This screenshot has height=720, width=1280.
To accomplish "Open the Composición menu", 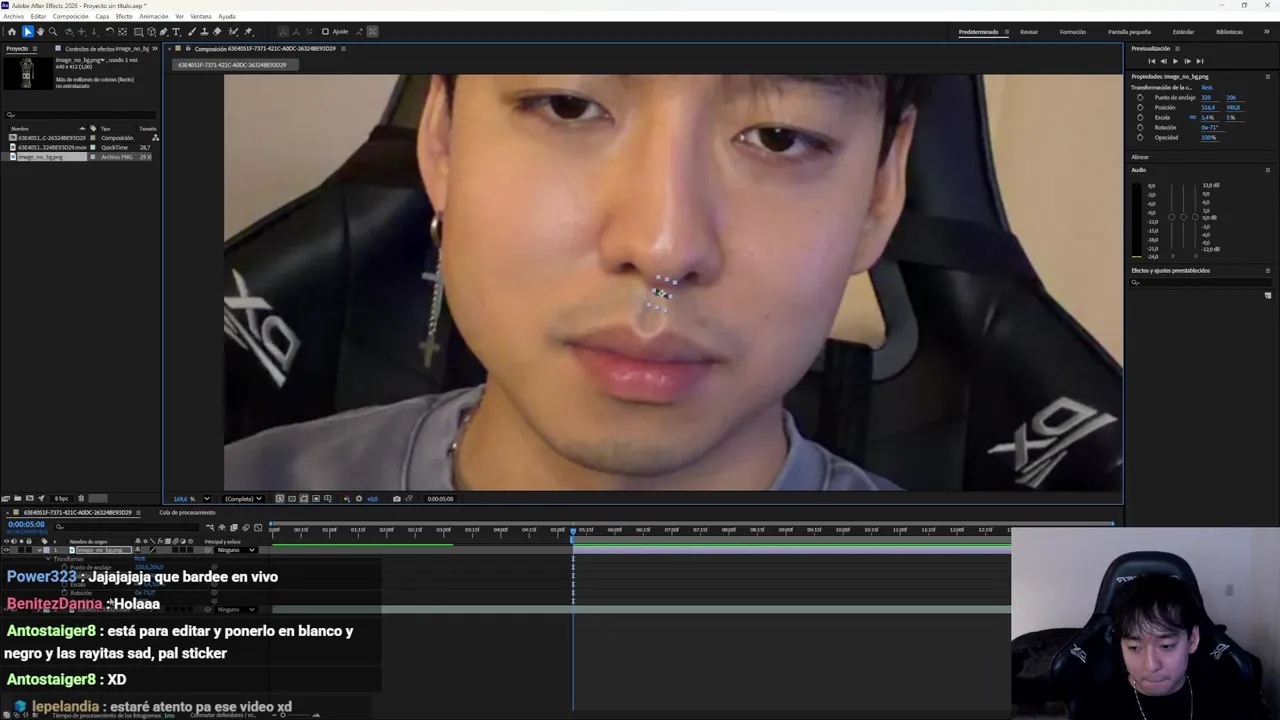I will pyautogui.click(x=70, y=16).
